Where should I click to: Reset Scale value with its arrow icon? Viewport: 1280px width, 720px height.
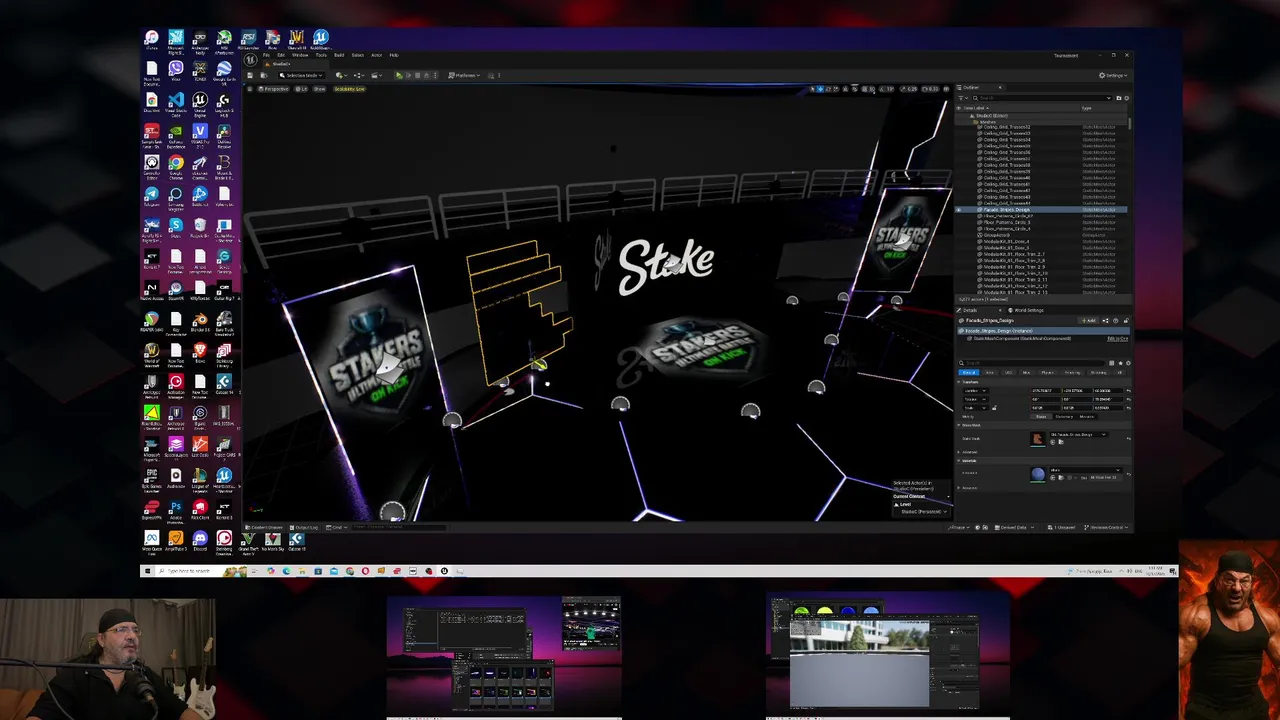tap(1128, 408)
